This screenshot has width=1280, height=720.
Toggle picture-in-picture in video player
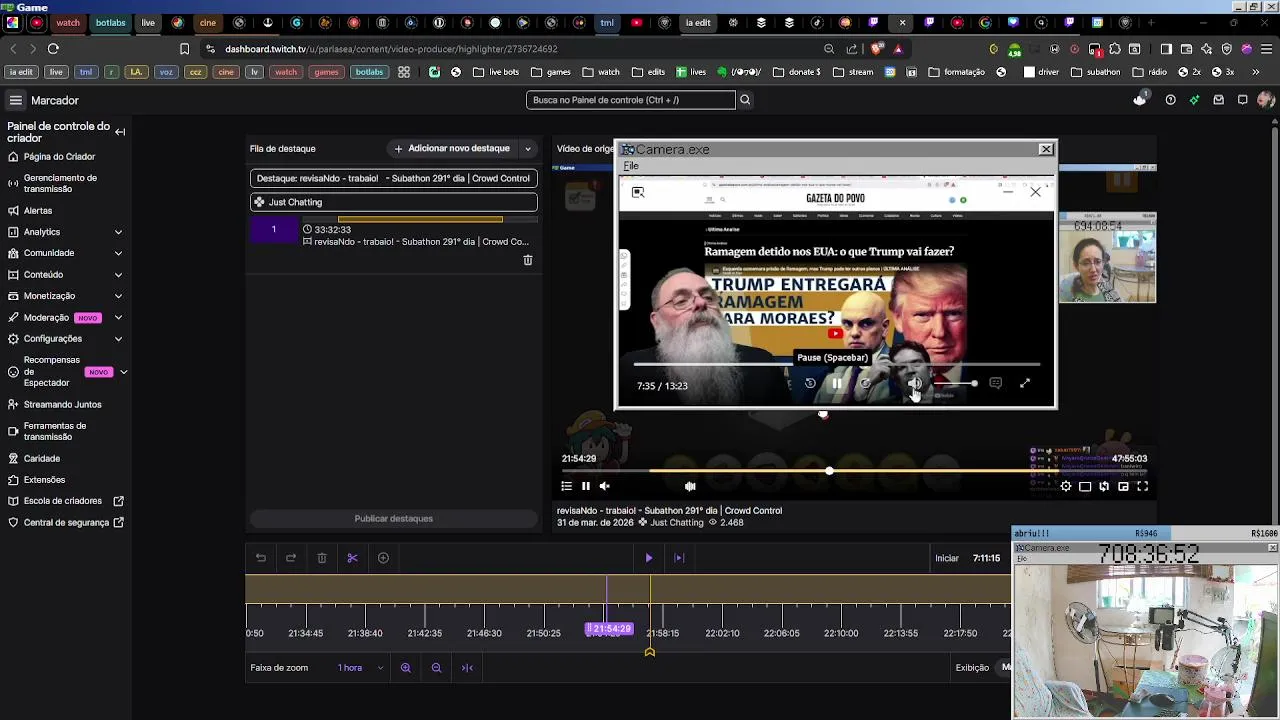tap(1123, 487)
